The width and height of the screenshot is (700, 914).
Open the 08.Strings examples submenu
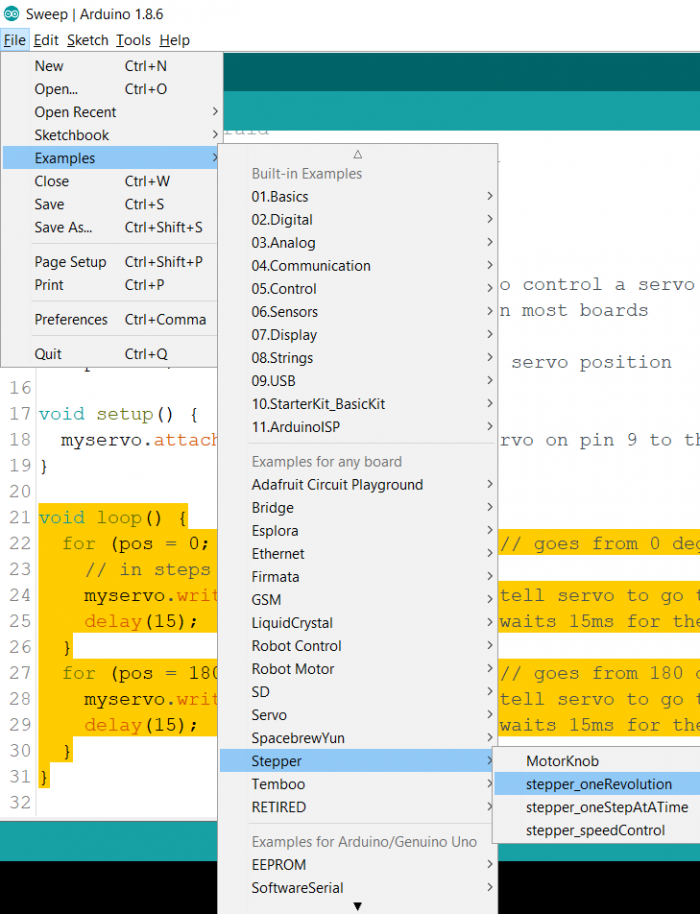358,358
